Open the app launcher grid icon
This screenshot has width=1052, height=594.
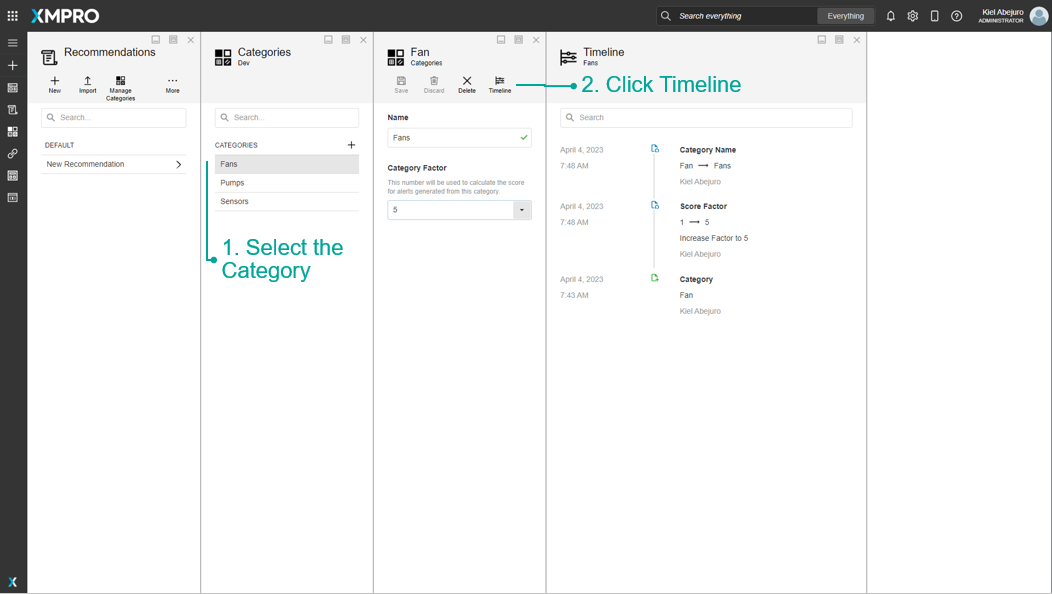click(13, 15)
